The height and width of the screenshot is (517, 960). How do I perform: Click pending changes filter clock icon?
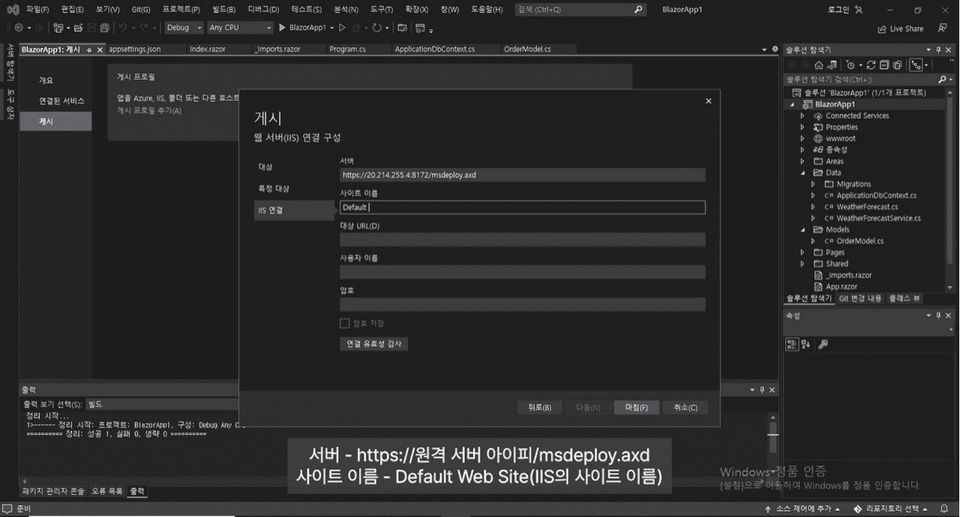(850, 65)
